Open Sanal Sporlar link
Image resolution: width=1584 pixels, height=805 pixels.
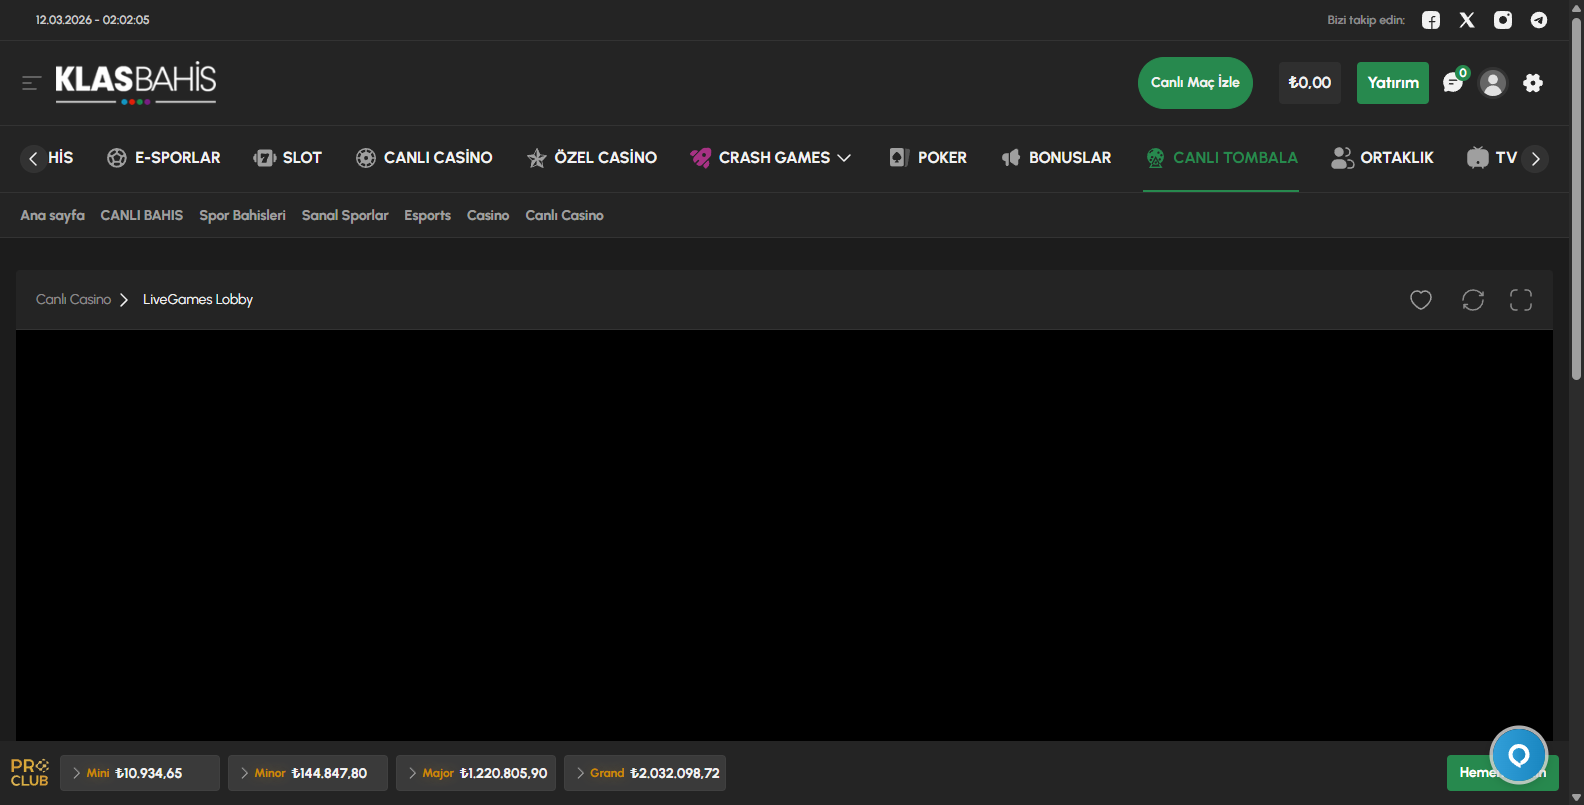(x=345, y=215)
